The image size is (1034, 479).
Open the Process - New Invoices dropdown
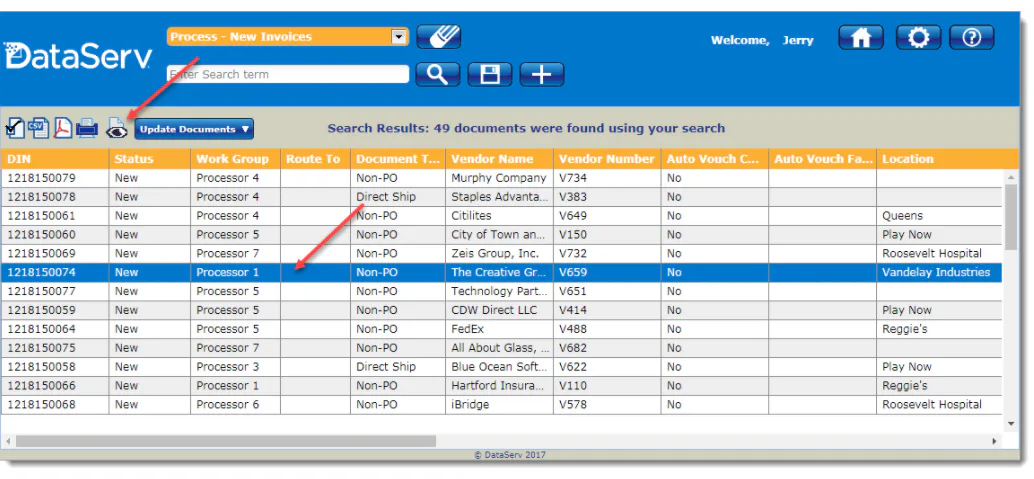click(x=288, y=37)
